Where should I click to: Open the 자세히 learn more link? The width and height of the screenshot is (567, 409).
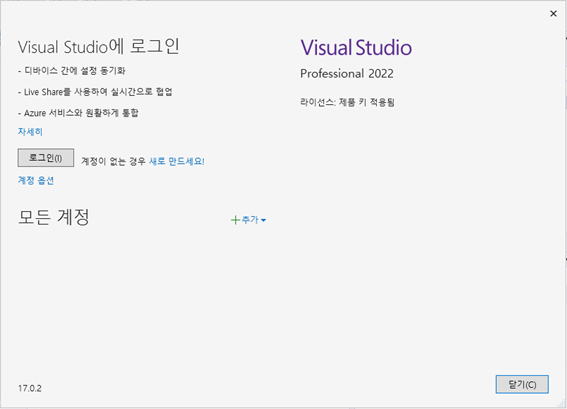30,132
